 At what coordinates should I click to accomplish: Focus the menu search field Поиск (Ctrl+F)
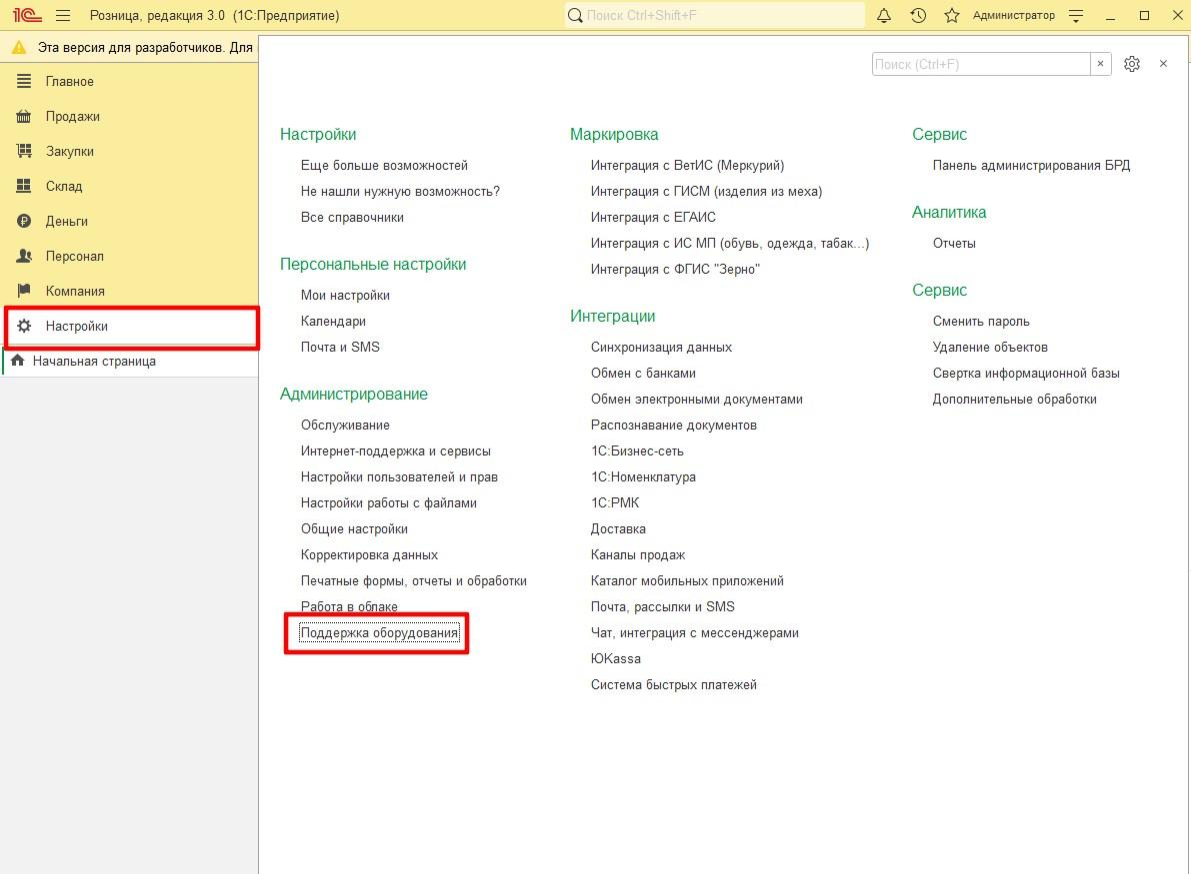[981, 64]
